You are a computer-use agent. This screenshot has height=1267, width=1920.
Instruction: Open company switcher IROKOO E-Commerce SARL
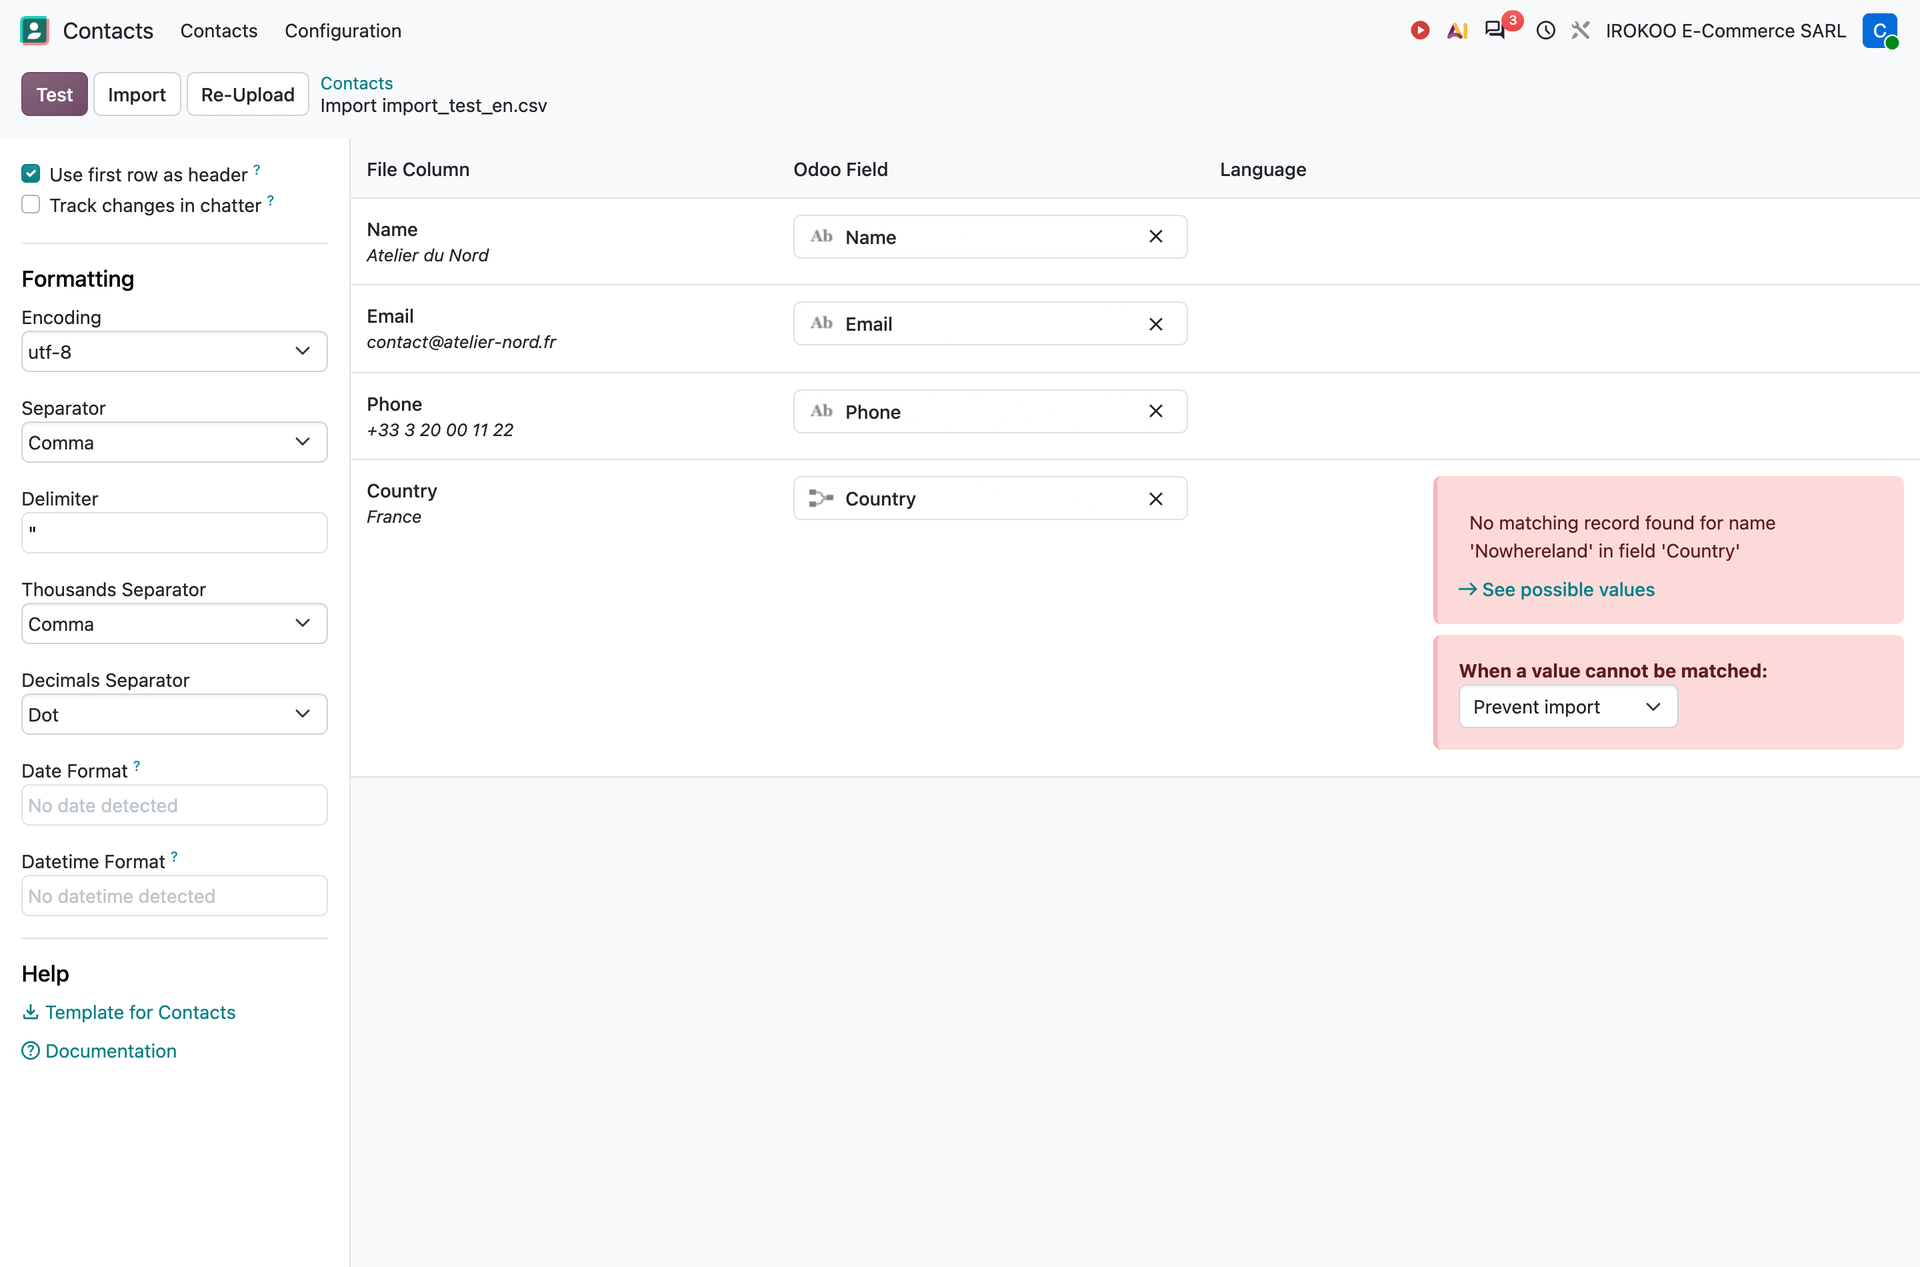point(1725,31)
